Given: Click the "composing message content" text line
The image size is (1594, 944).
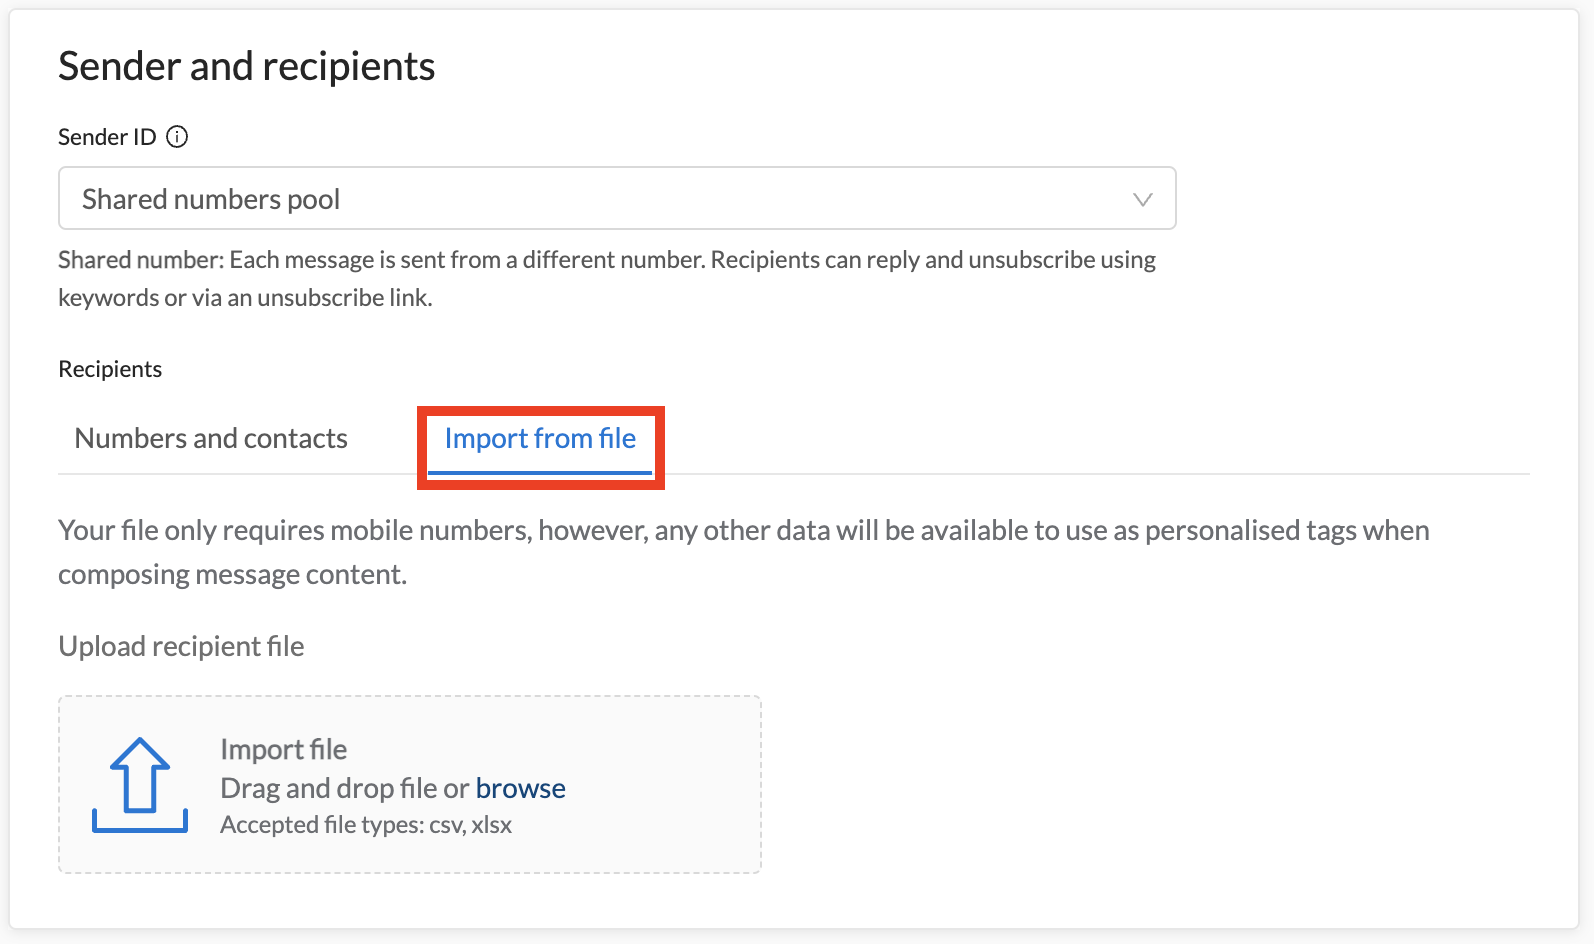Looking at the screenshot, I should (232, 575).
